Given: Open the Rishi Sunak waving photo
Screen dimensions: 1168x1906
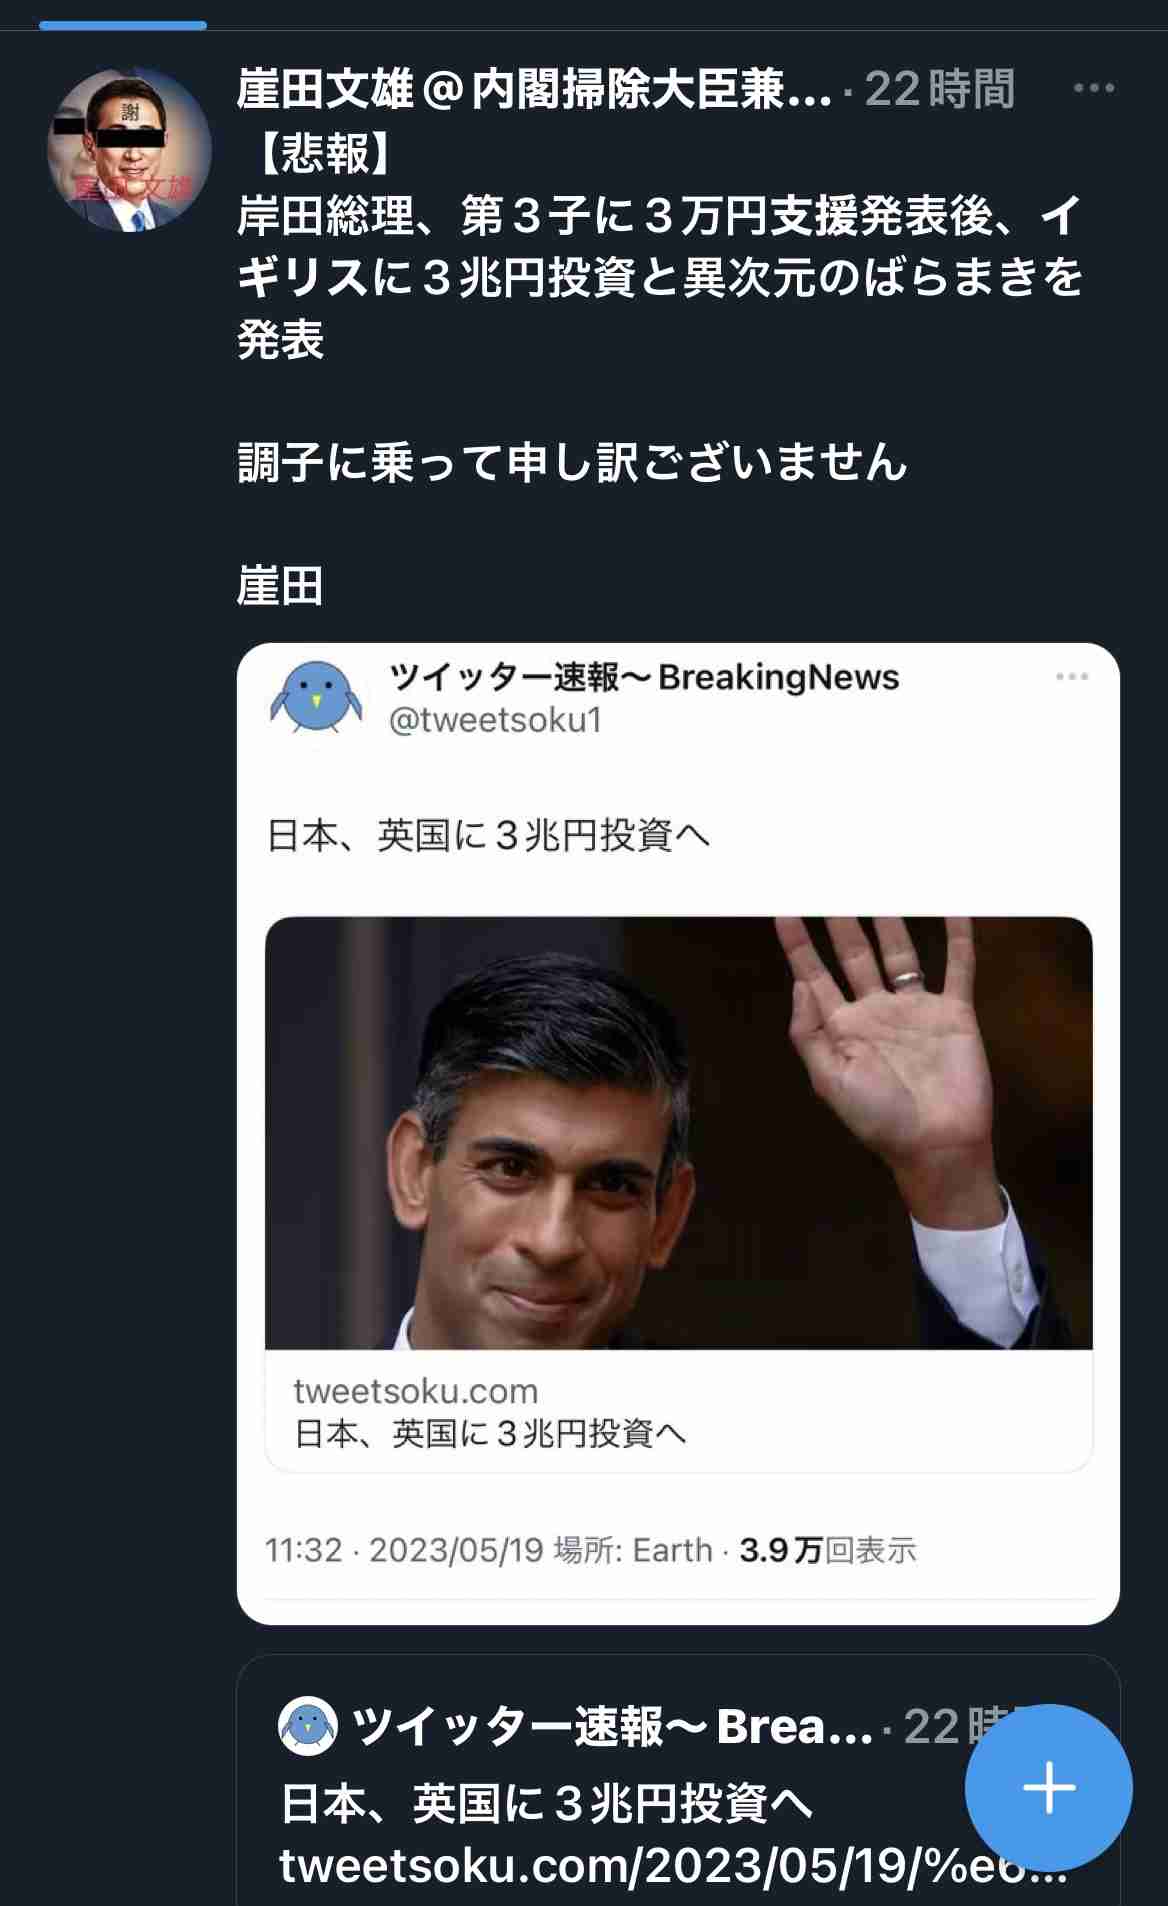Looking at the screenshot, I should pos(678,1133).
